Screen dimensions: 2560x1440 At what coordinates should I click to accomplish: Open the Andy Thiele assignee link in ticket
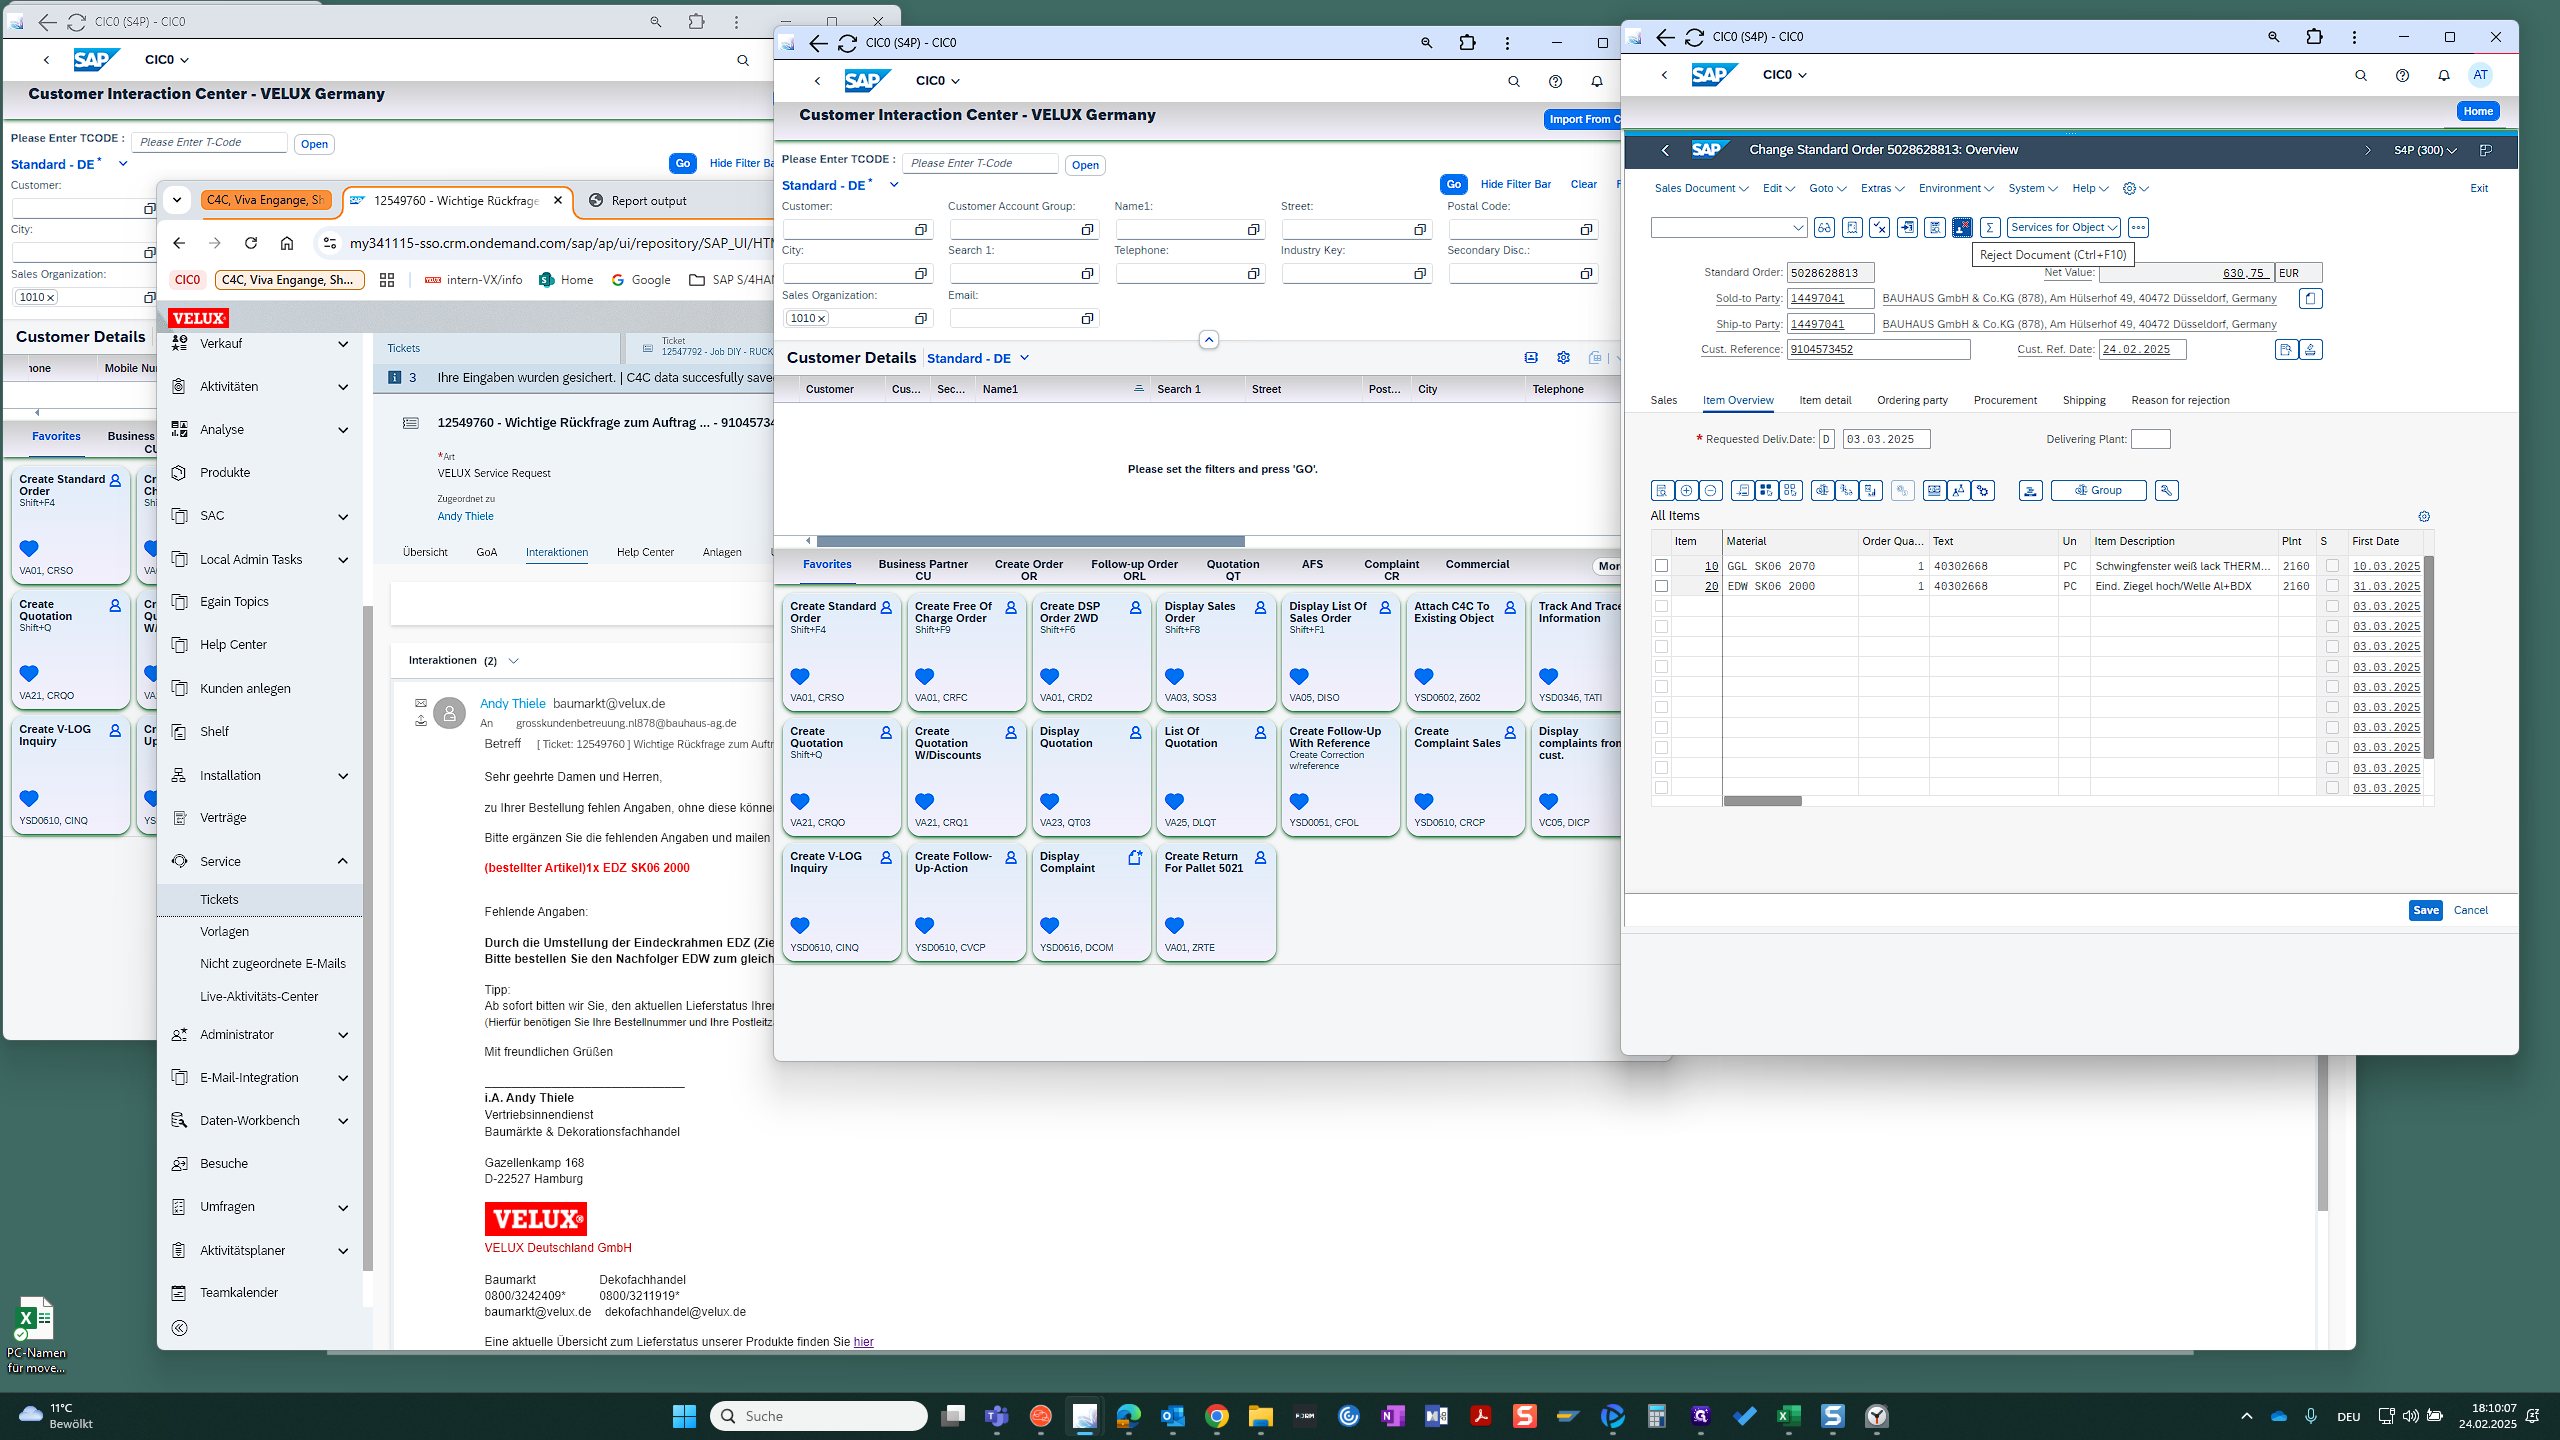(465, 516)
